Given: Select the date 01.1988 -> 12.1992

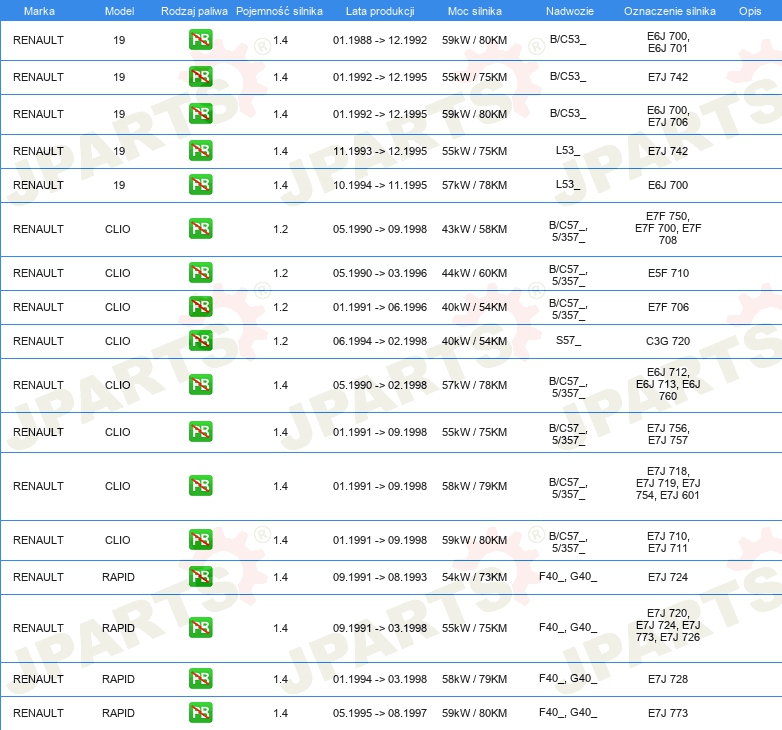Looking at the screenshot, I should click(x=380, y=40).
